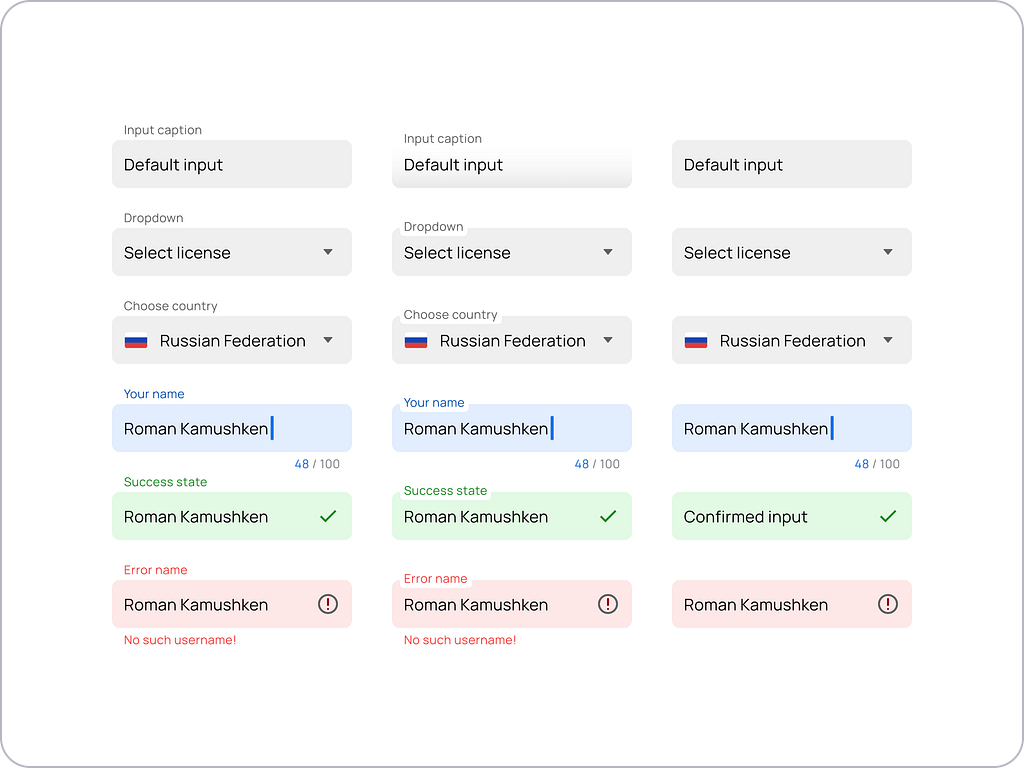Select the Success state green field text
Image resolution: width=1024 pixels, height=768 pixels.
195,516
